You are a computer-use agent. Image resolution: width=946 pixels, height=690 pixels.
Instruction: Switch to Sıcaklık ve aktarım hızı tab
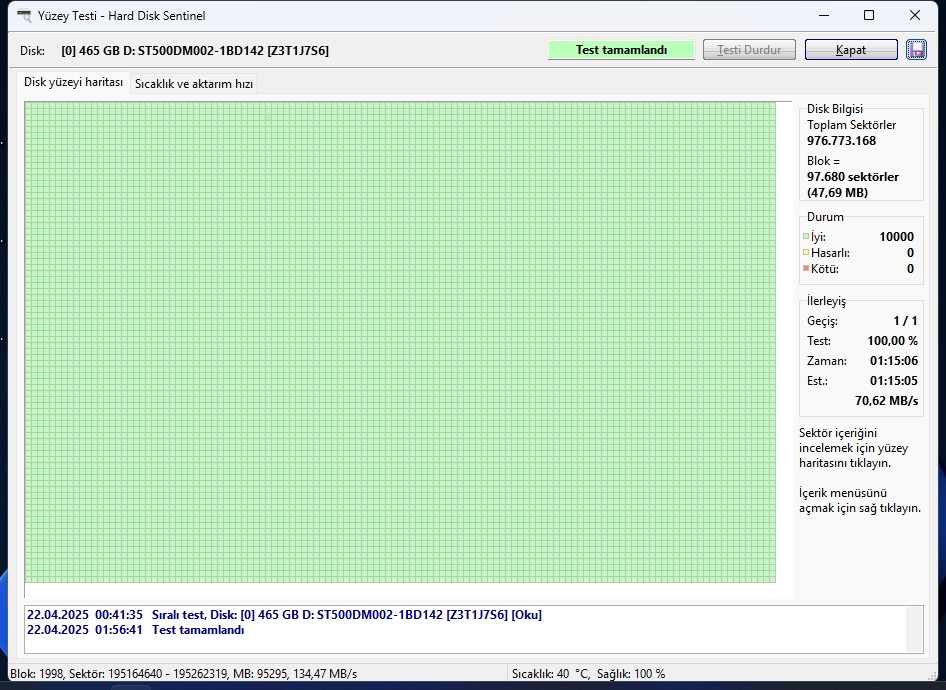(194, 84)
